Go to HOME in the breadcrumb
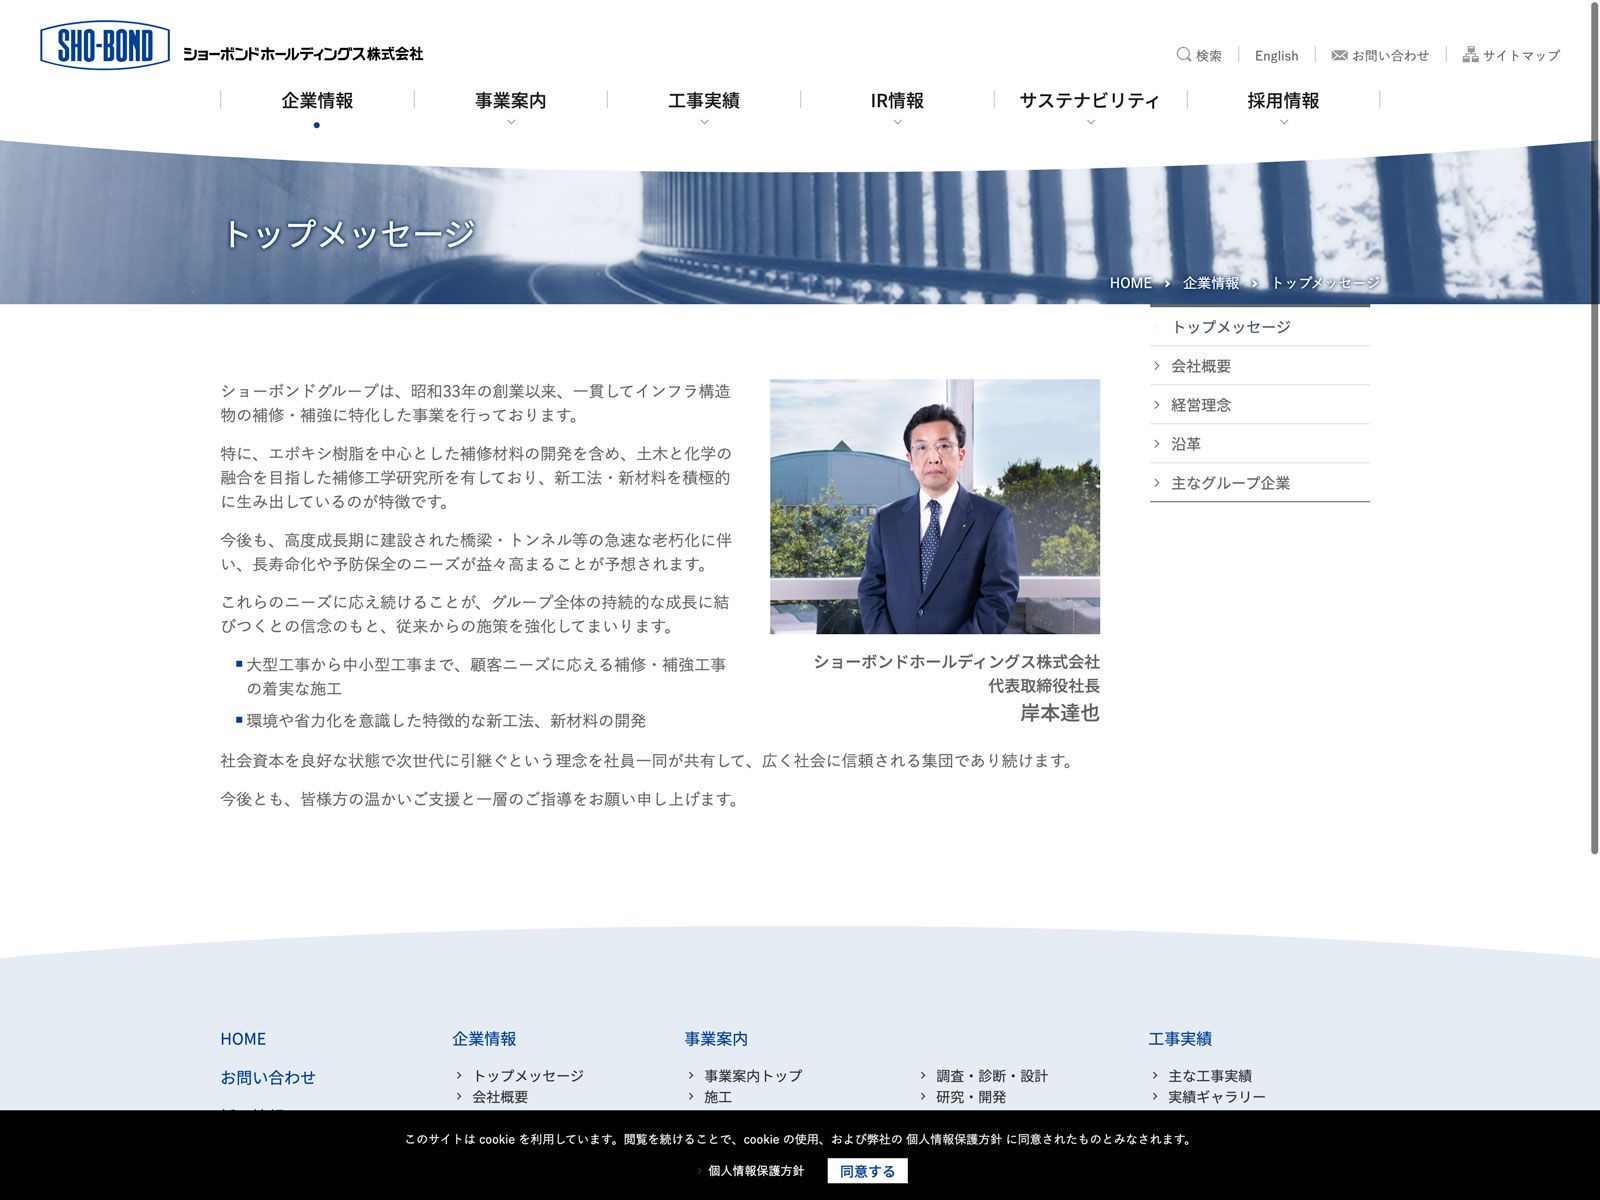Viewport: 1600px width, 1200px height. point(1130,283)
